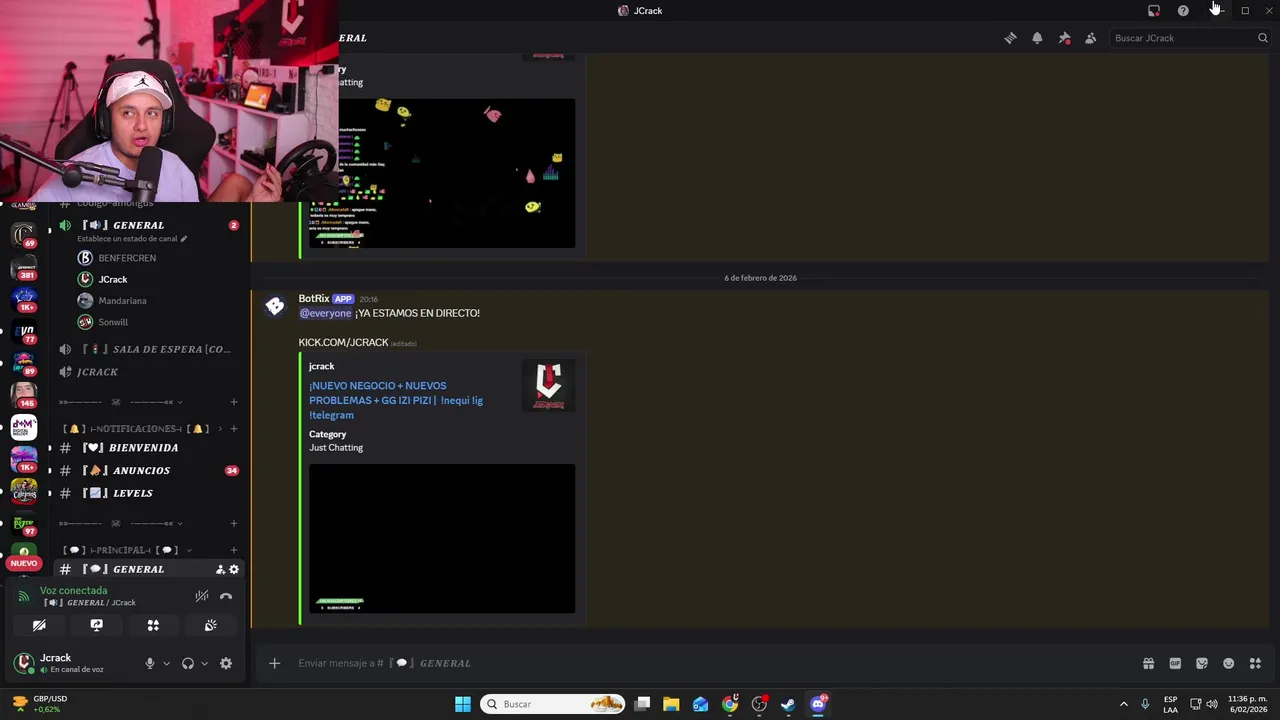Screen dimensions: 1280x720
Task: Toggle noise suppression in voice panel
Action: pos(201,596)
